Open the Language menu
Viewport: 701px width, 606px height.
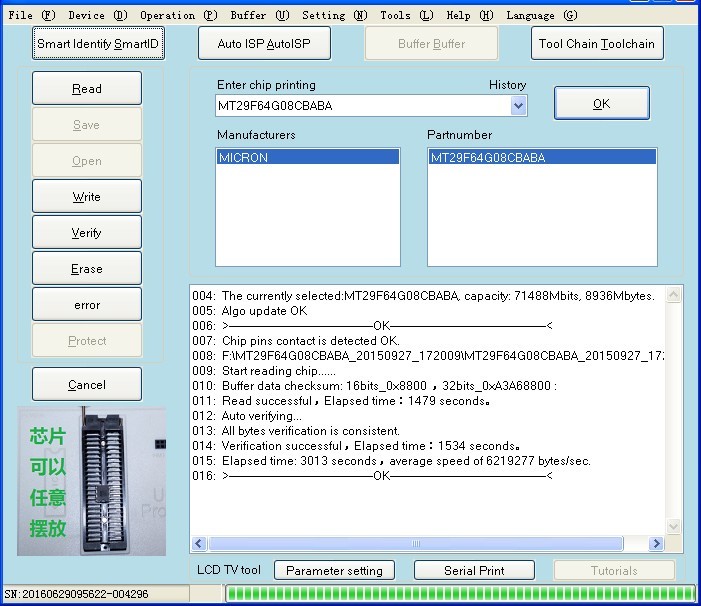(x=541, y=15)
